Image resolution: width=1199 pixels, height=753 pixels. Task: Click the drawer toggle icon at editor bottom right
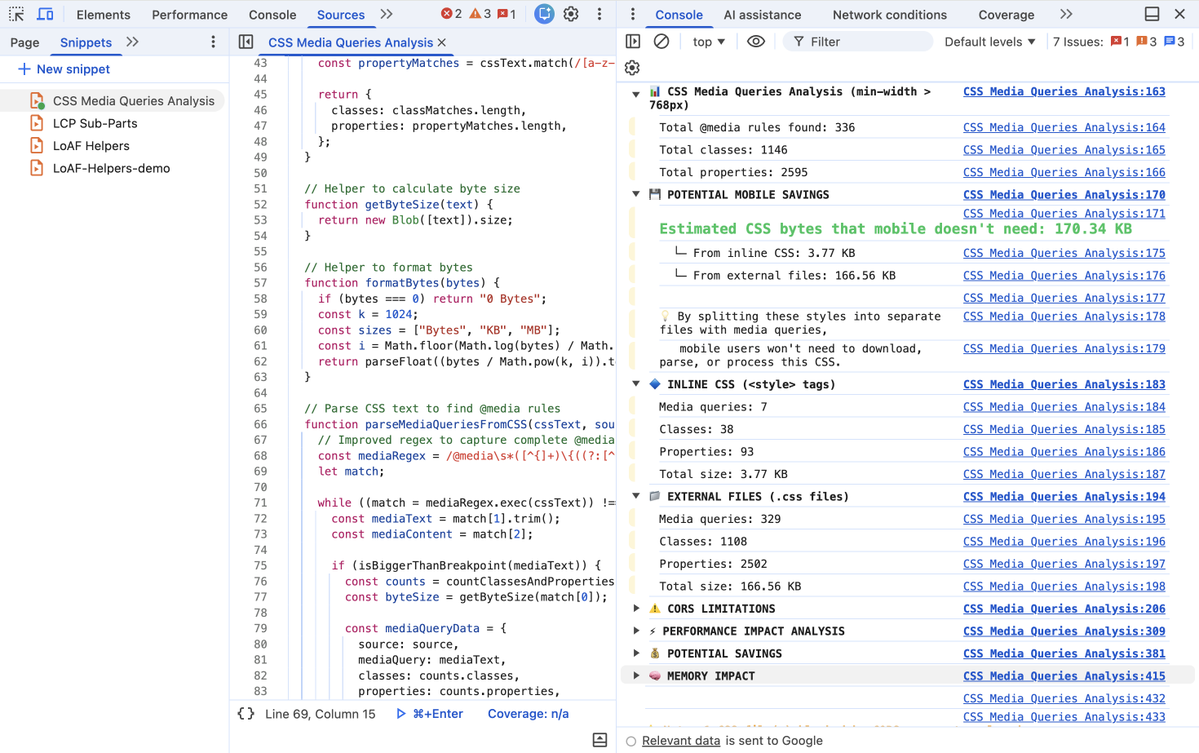click(x=600, y=740)
